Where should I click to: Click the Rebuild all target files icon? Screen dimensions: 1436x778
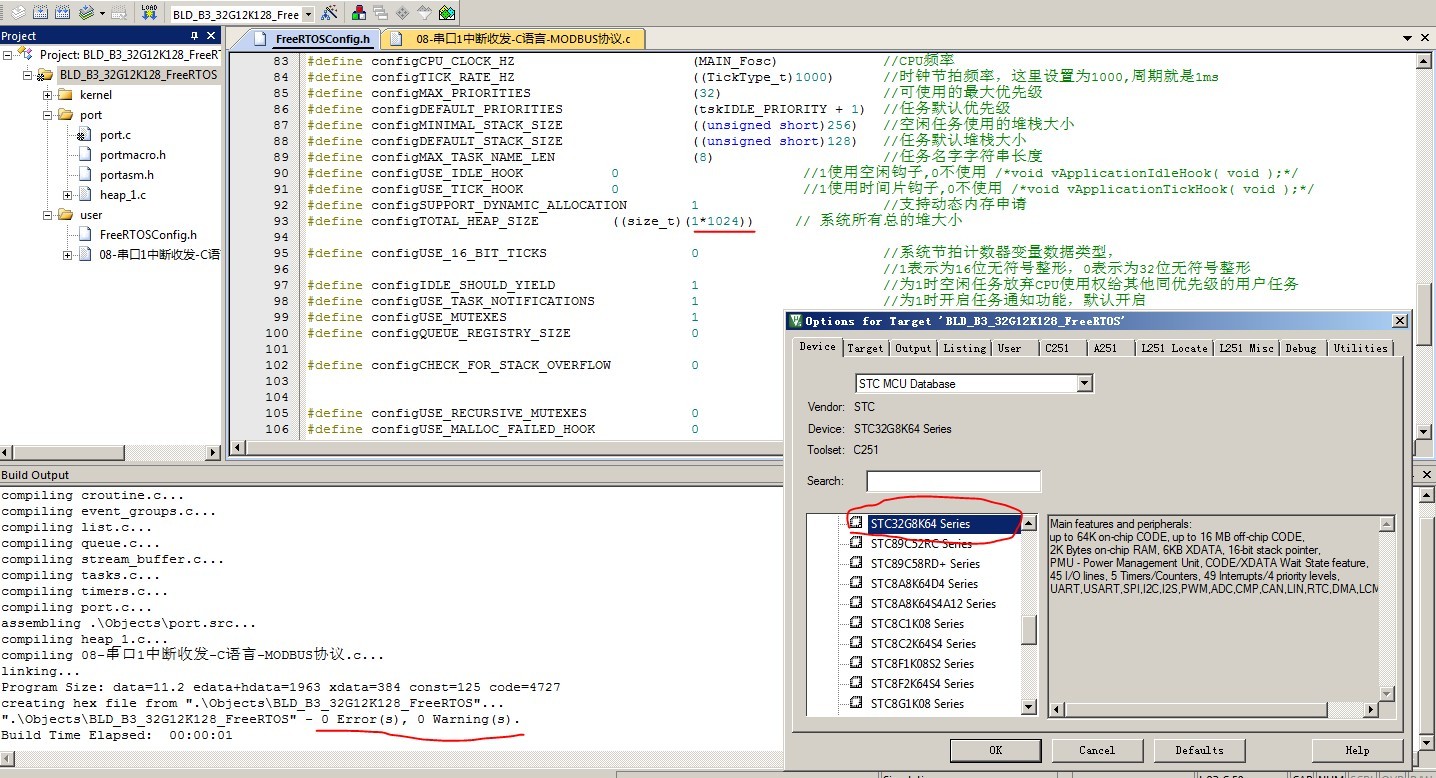(x=62, y=13)
